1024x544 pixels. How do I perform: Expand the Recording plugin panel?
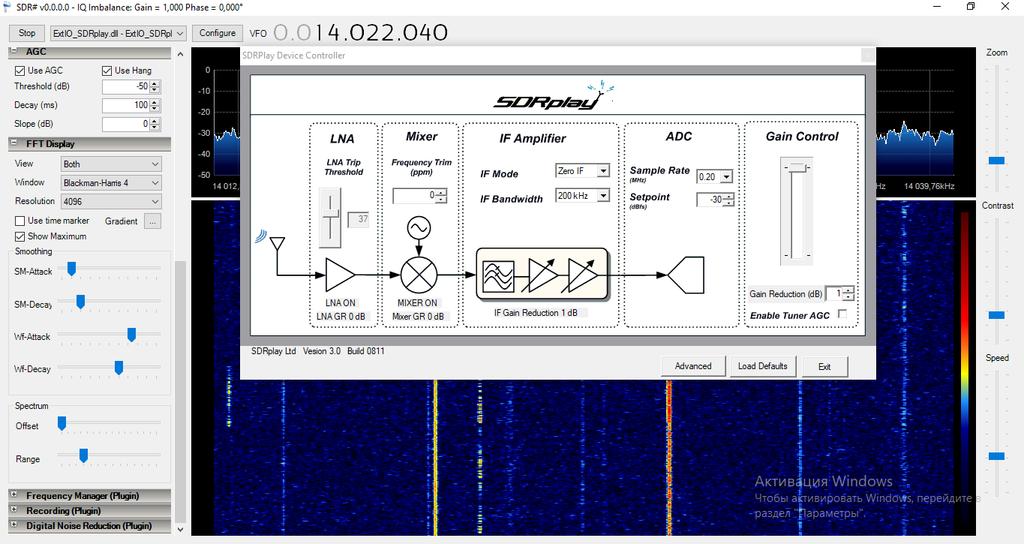click(x=14, y=510)
